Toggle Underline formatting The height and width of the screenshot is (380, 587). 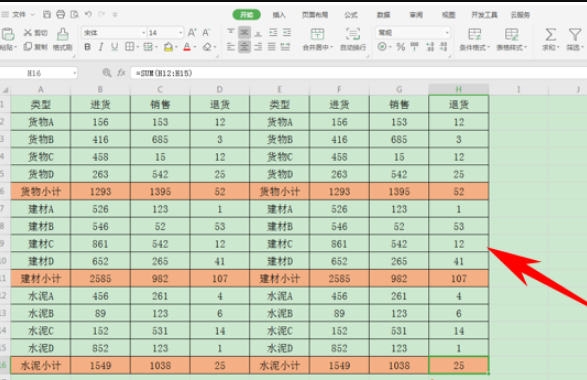pyautogui.click(x=115, y=47)
